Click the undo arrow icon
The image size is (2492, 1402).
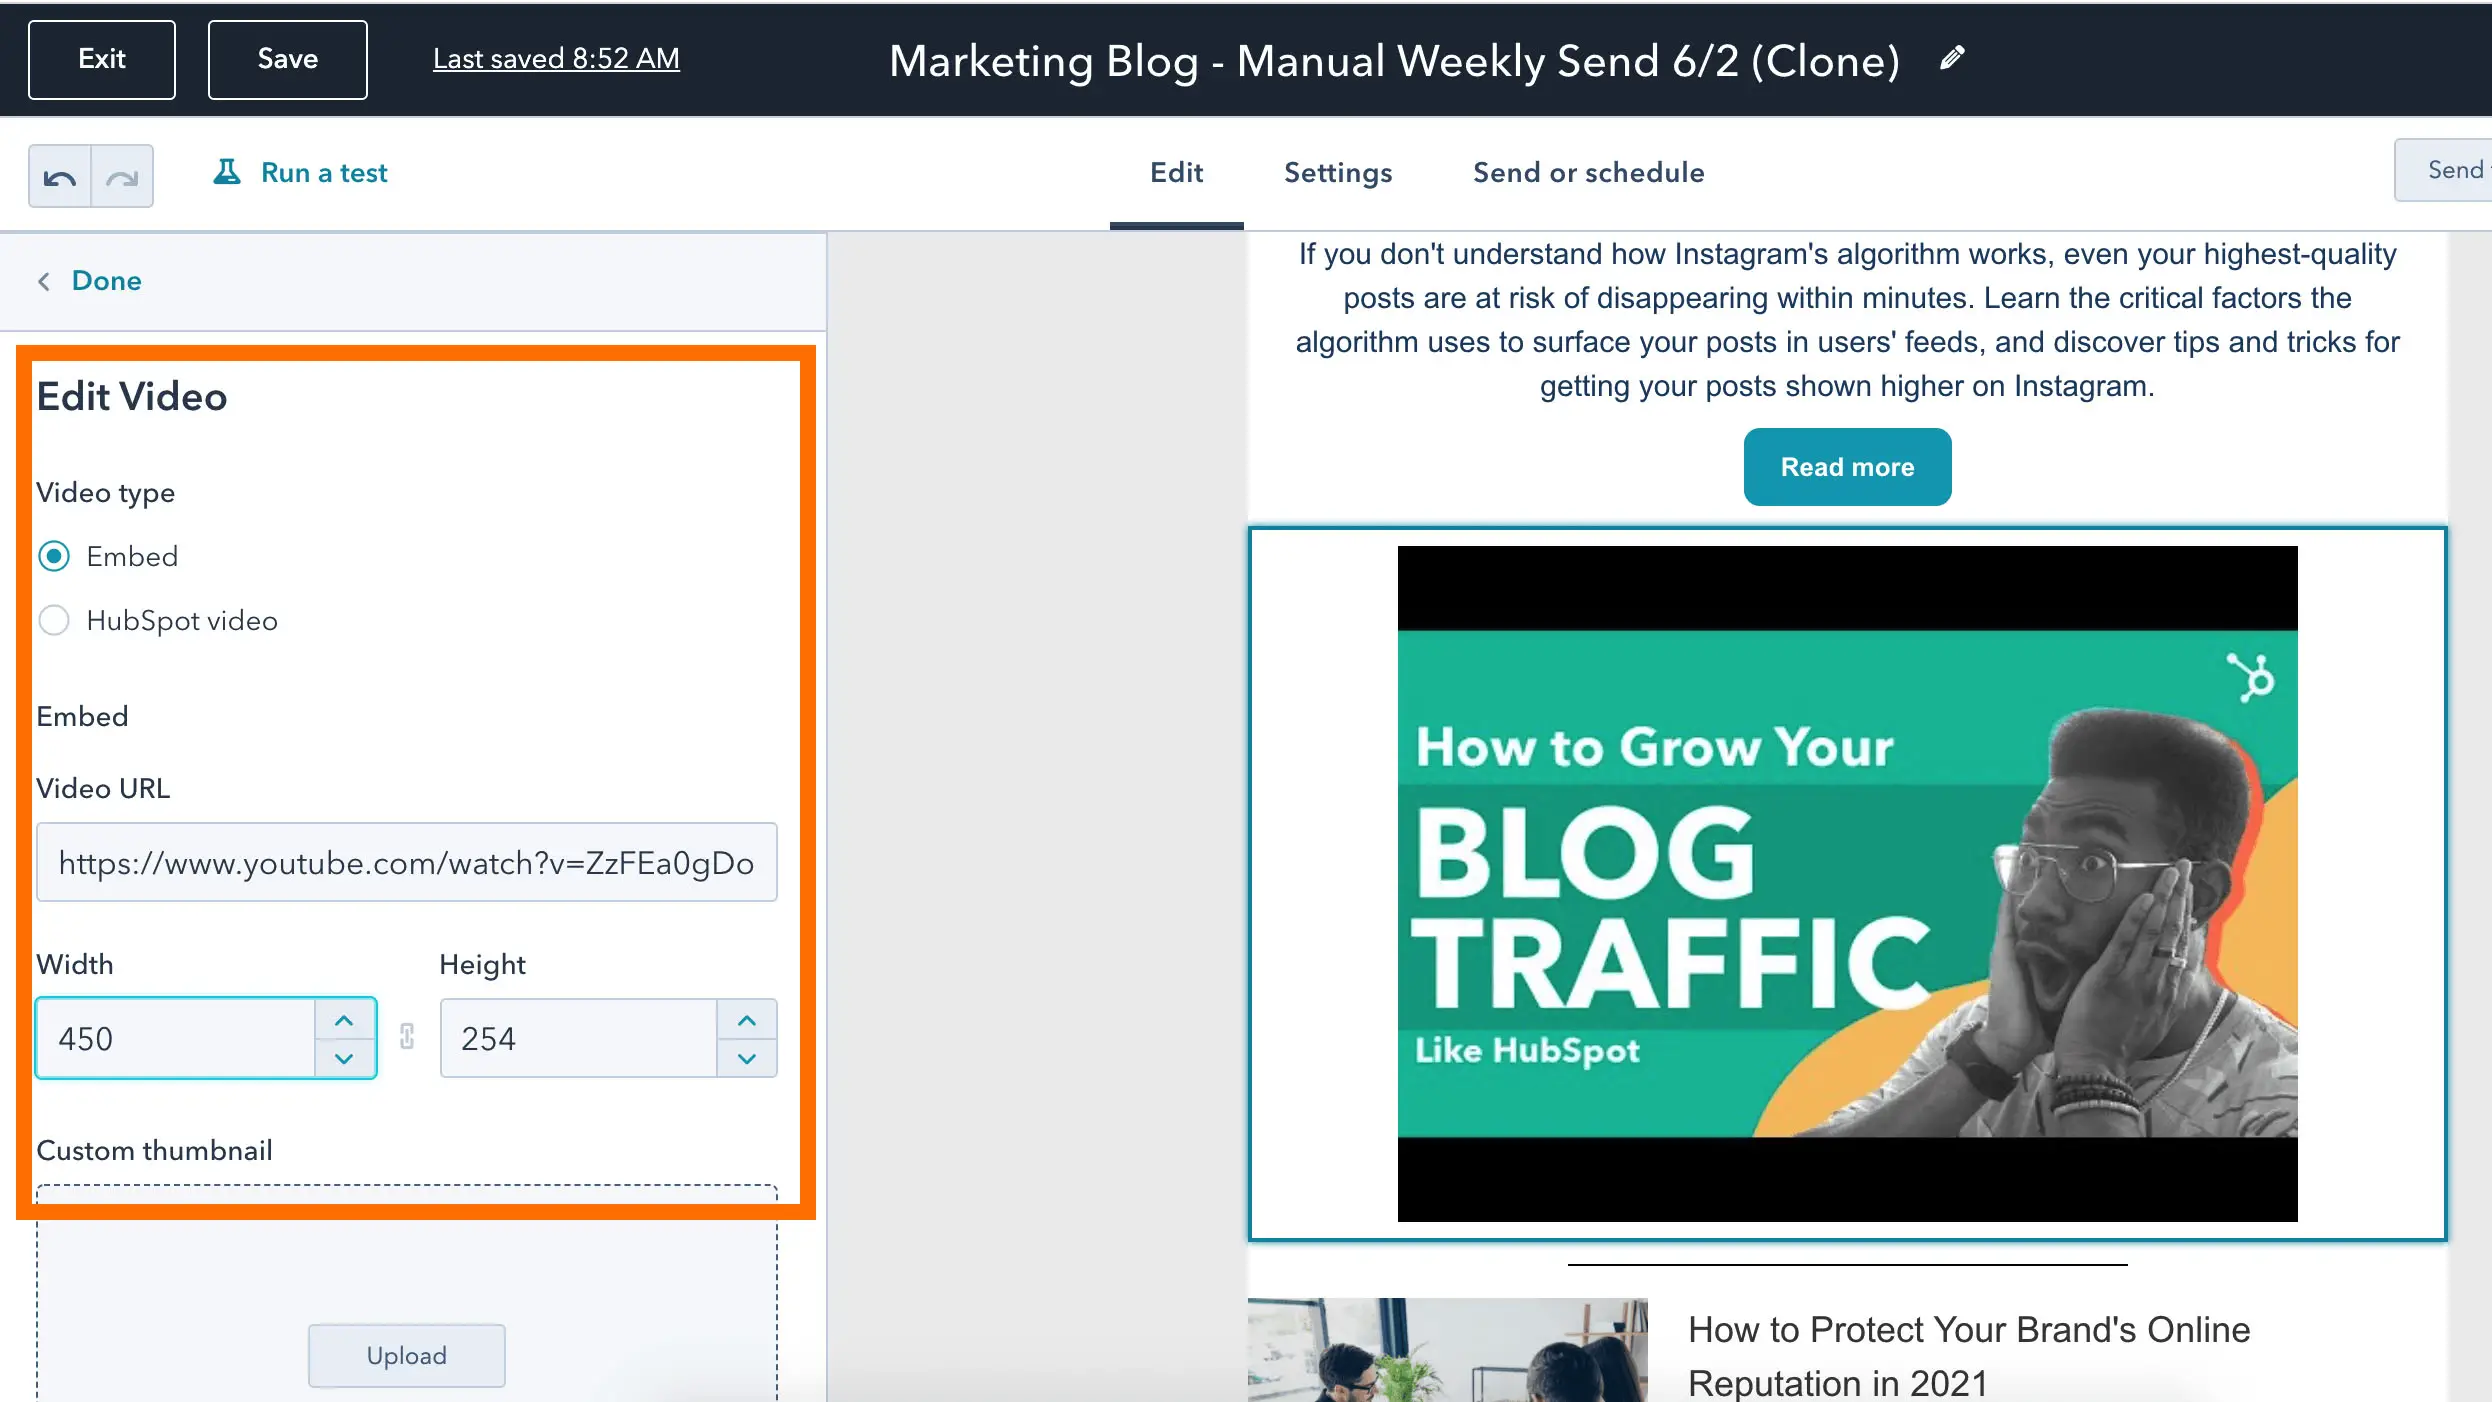(58, 175)
